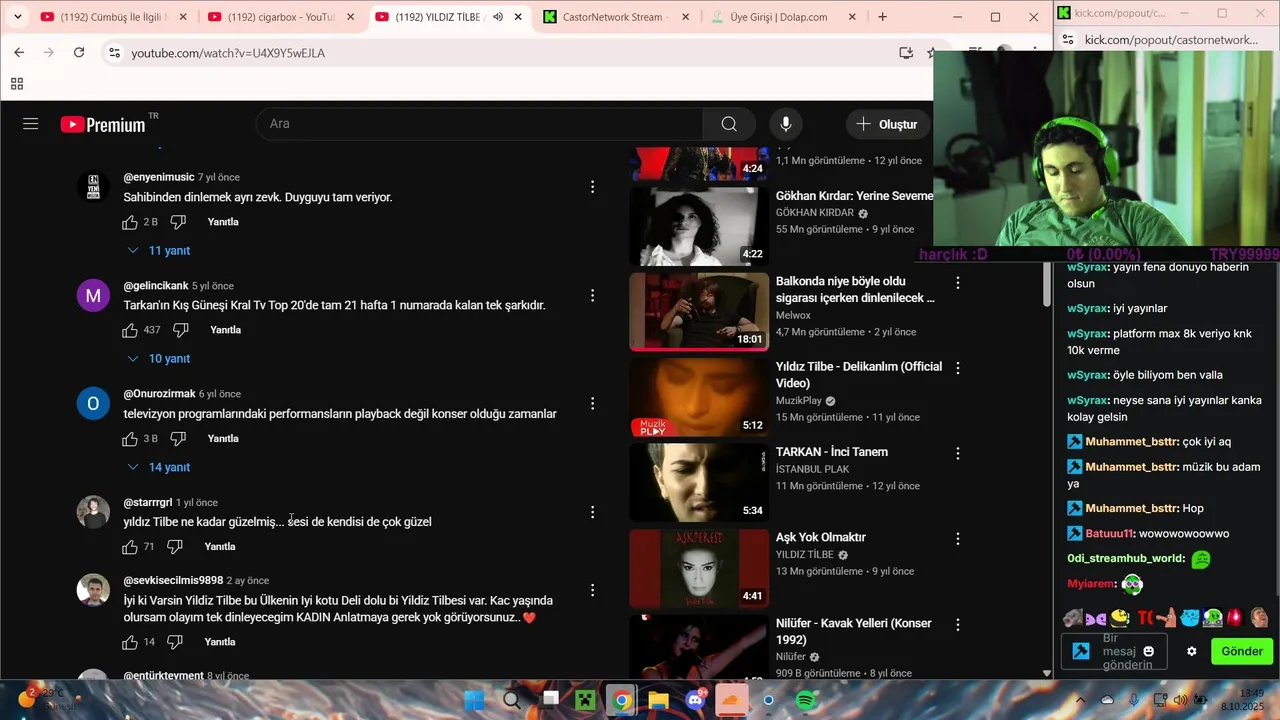1280x720 pixels.
Task: Send chat message with Gönder
Action: 1242,651
